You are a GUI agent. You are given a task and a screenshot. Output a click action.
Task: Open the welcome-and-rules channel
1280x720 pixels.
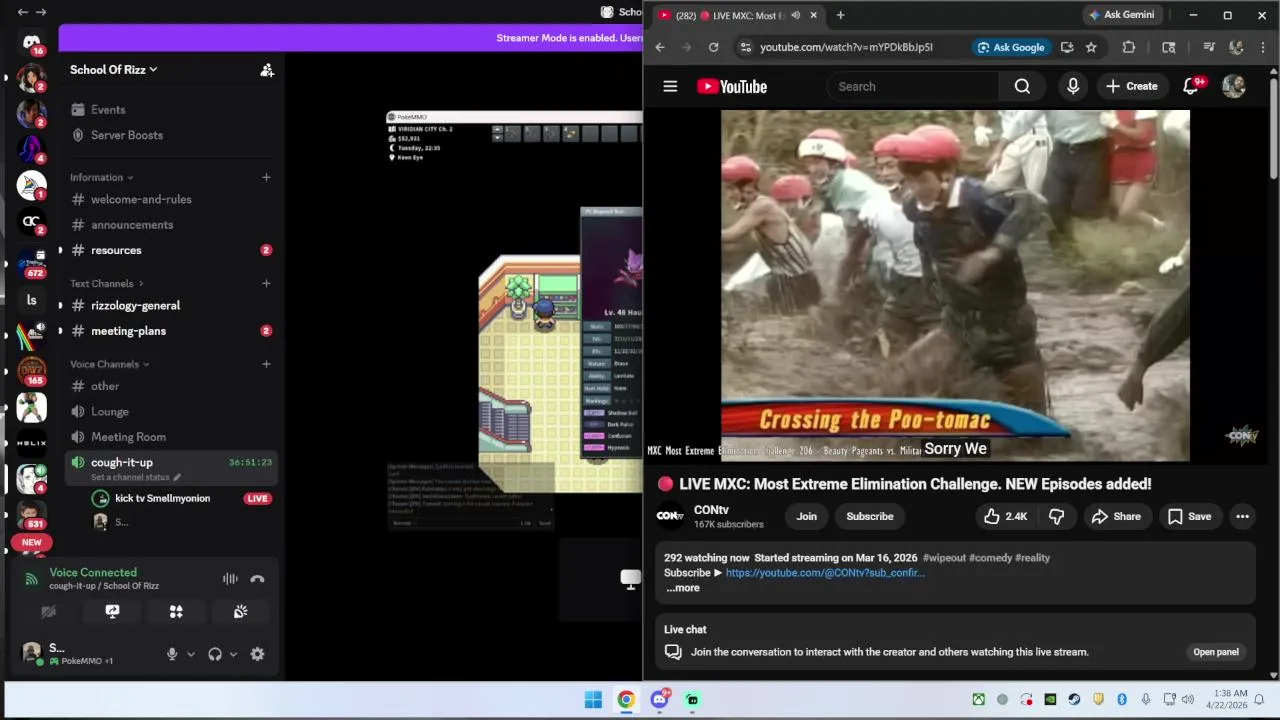click(x=141, y=199)
